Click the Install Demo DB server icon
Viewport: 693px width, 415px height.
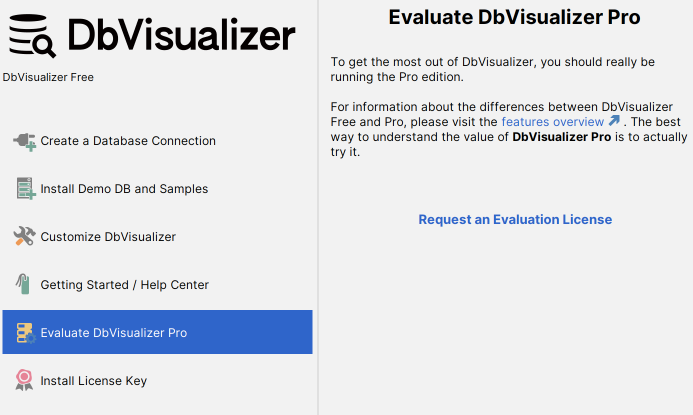pyautogui.click(x=24, y=189)
